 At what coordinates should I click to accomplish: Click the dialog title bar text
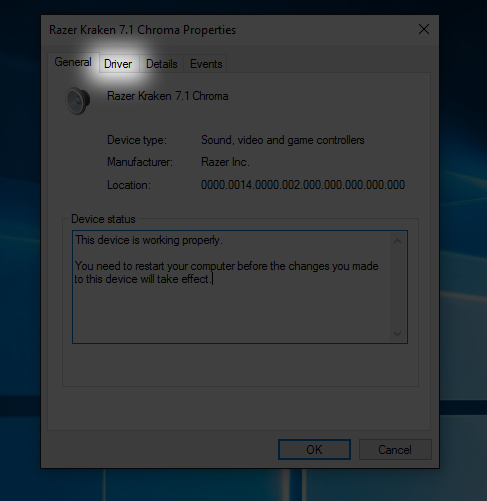pos(143,30)
